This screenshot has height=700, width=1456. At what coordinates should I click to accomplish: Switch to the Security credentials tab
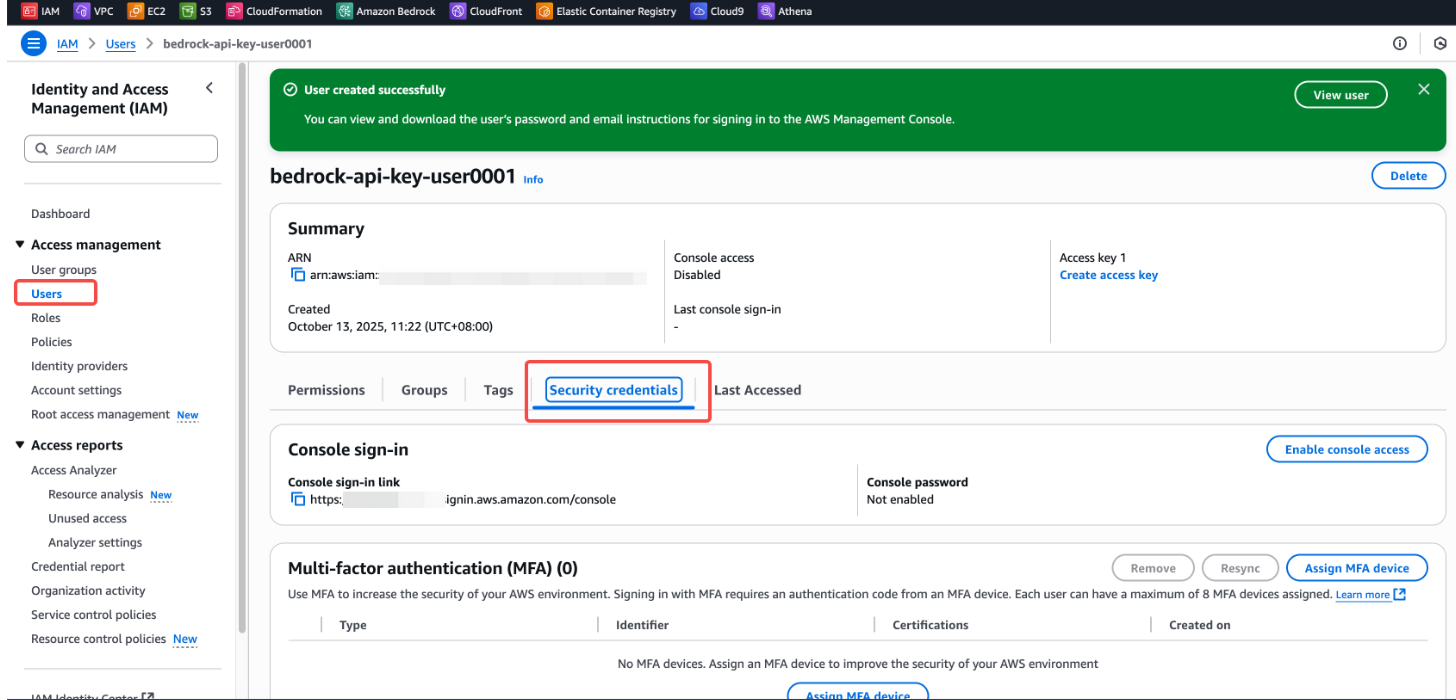pyautogui.click(x=613, y=390)
